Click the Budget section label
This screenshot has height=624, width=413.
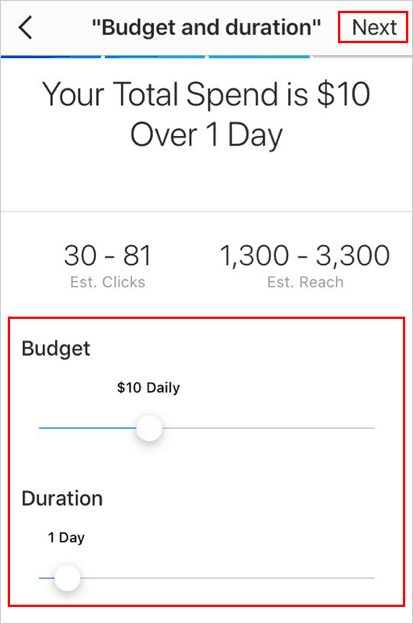tap(56, 349)
